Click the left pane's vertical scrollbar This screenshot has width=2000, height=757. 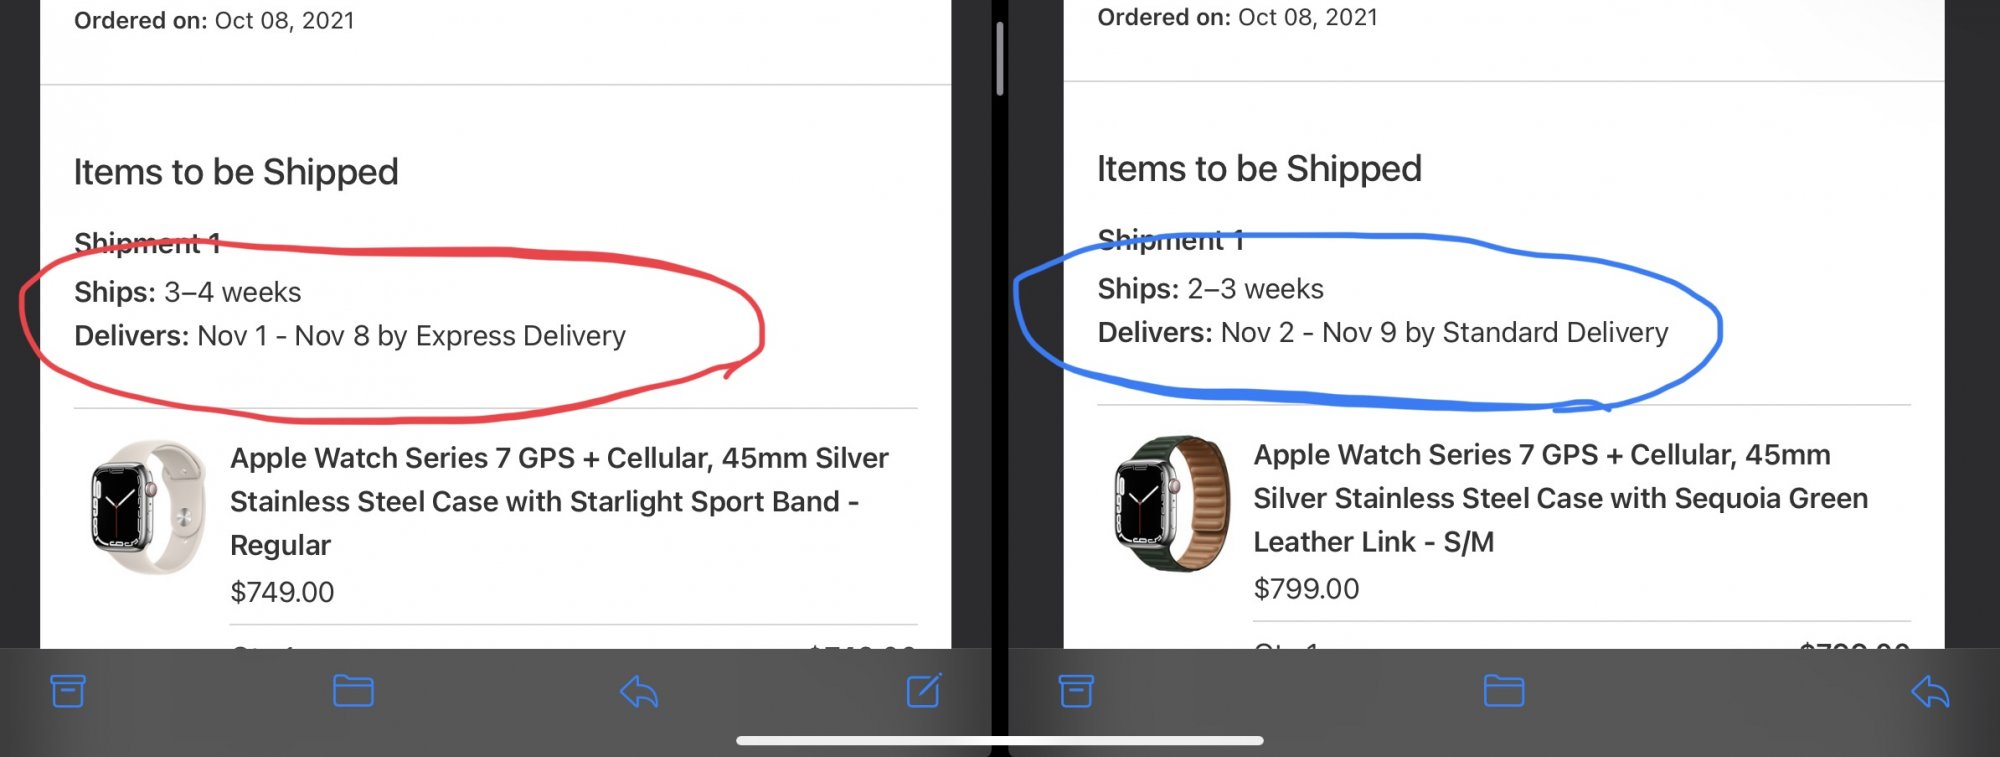click(x=999, y=58)
